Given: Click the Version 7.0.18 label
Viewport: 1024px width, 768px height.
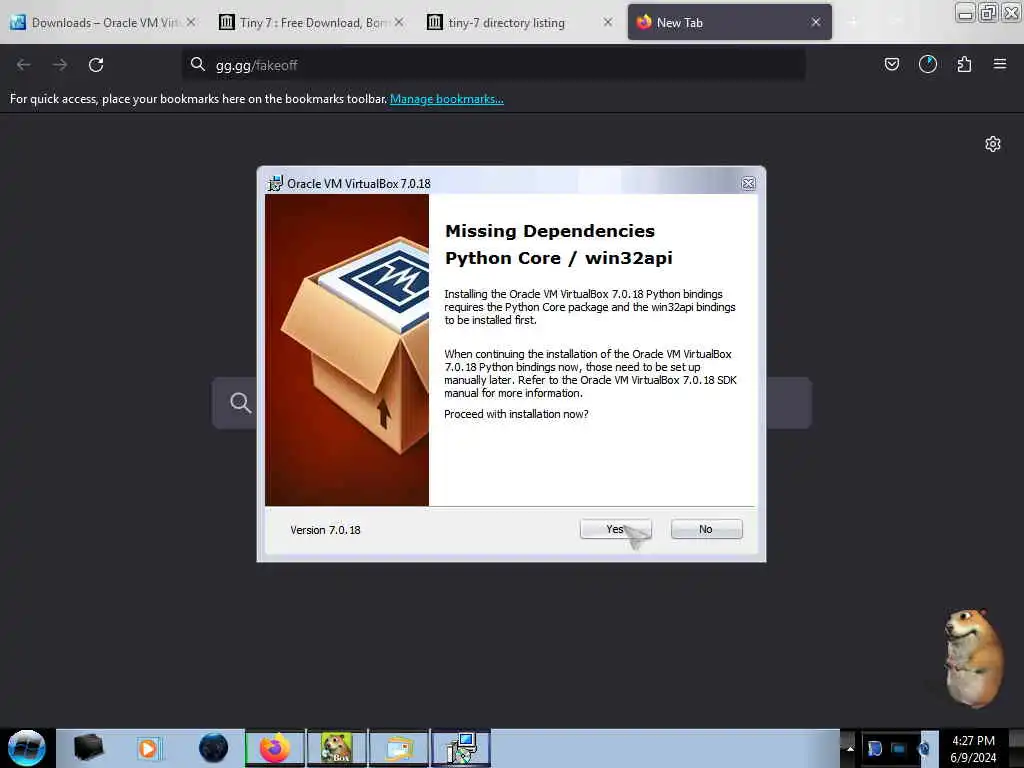Looking at the screenshot, I should pos(325,530).
